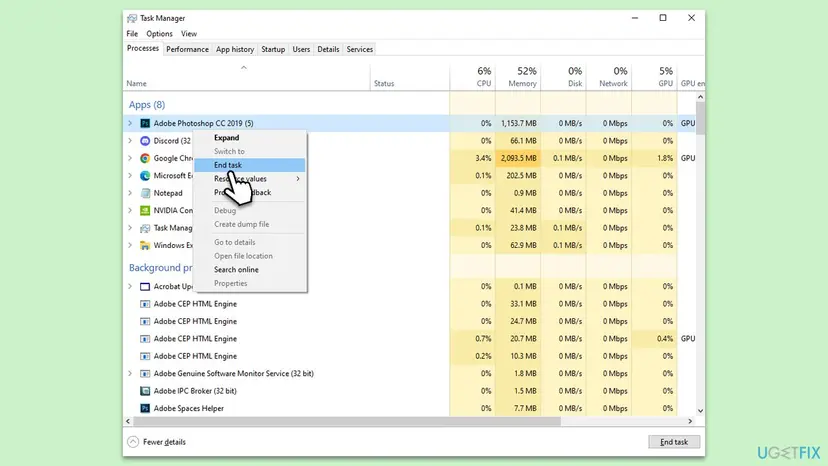This screenshot has height=466, width=828.
Task: Click the horizontal scrollbar right arrow
Action: (x=690, y=421)
